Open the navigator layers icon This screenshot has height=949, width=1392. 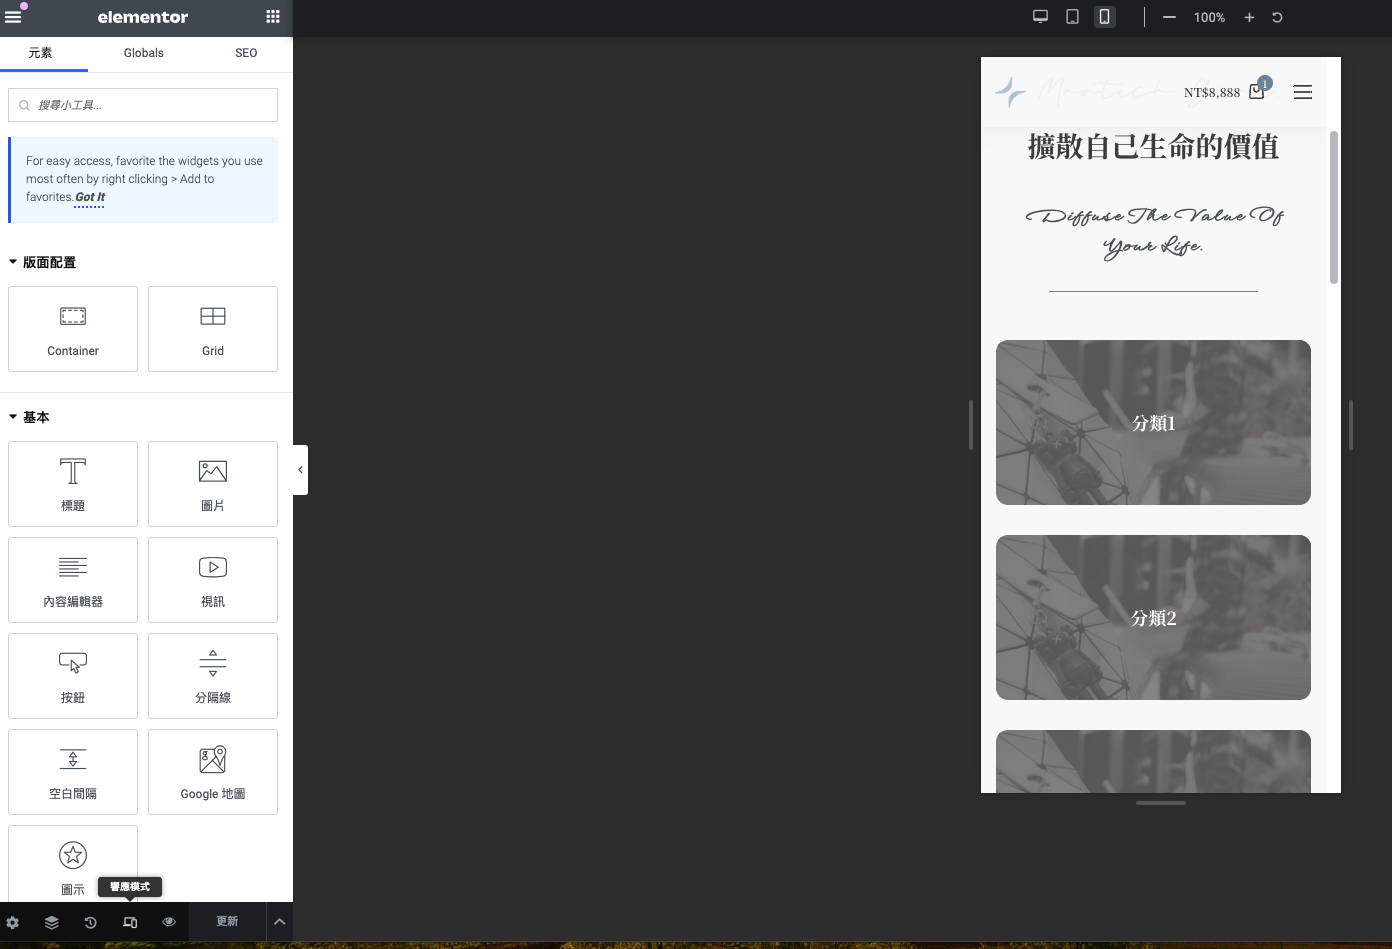(x=52, y=922)
